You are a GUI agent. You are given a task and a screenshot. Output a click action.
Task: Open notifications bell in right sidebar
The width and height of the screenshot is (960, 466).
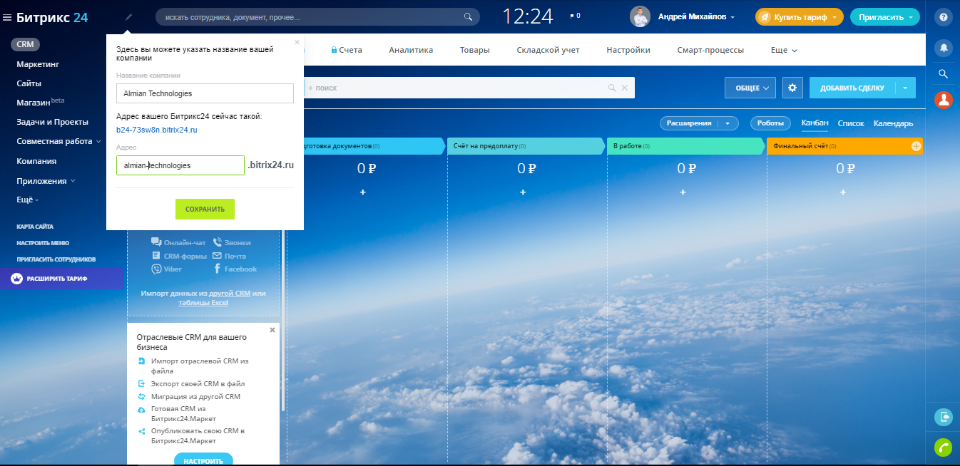(942, 47)
